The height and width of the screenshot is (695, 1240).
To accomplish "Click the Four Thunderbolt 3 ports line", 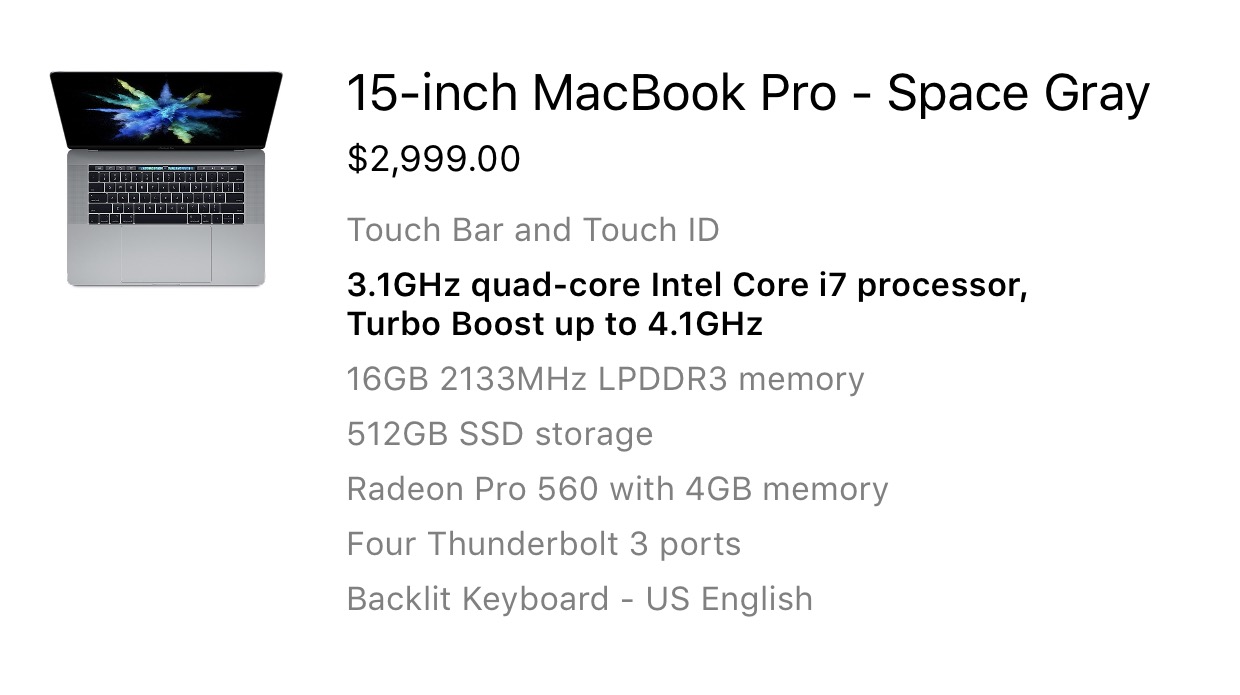I will pos(544,545).
